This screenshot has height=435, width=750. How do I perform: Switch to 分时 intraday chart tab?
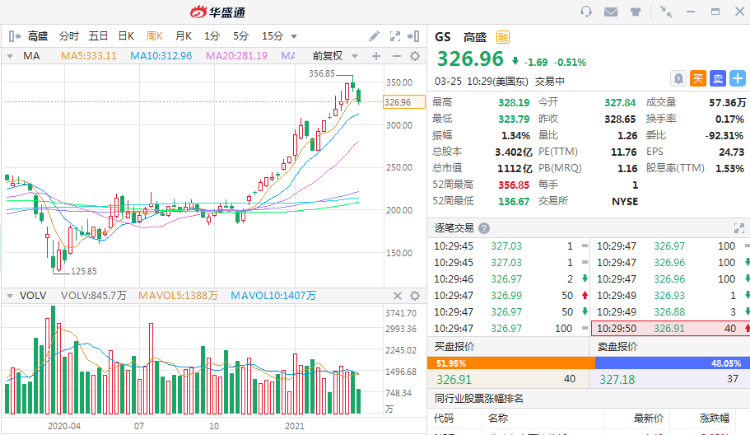click(69, 36)
